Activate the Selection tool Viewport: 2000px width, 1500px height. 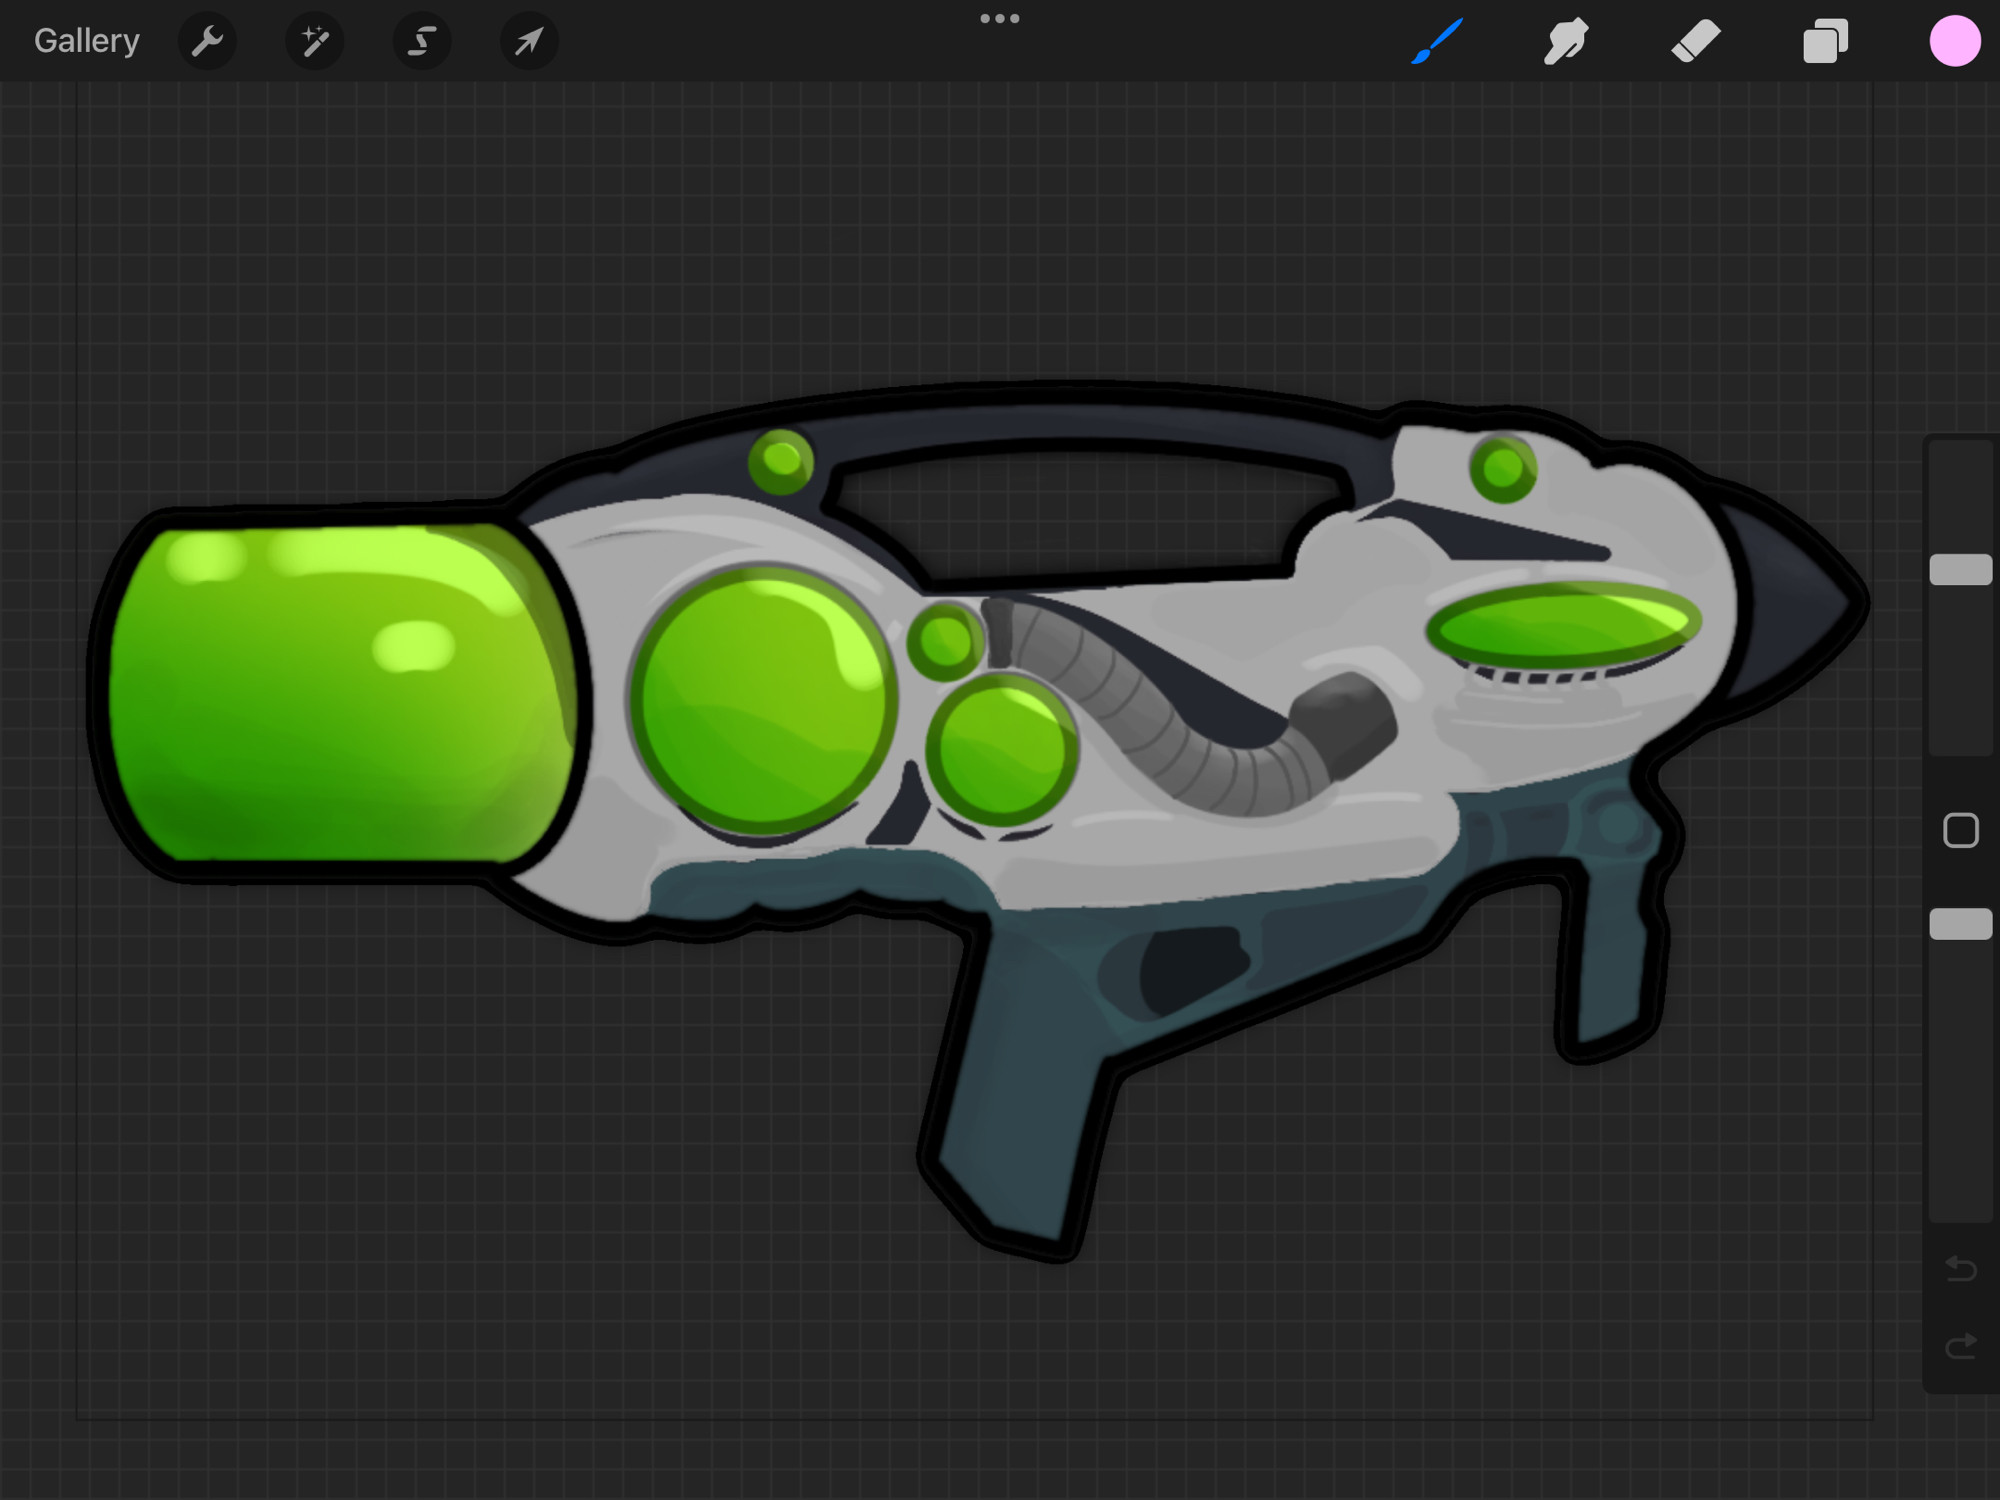(x=422, y=41)
